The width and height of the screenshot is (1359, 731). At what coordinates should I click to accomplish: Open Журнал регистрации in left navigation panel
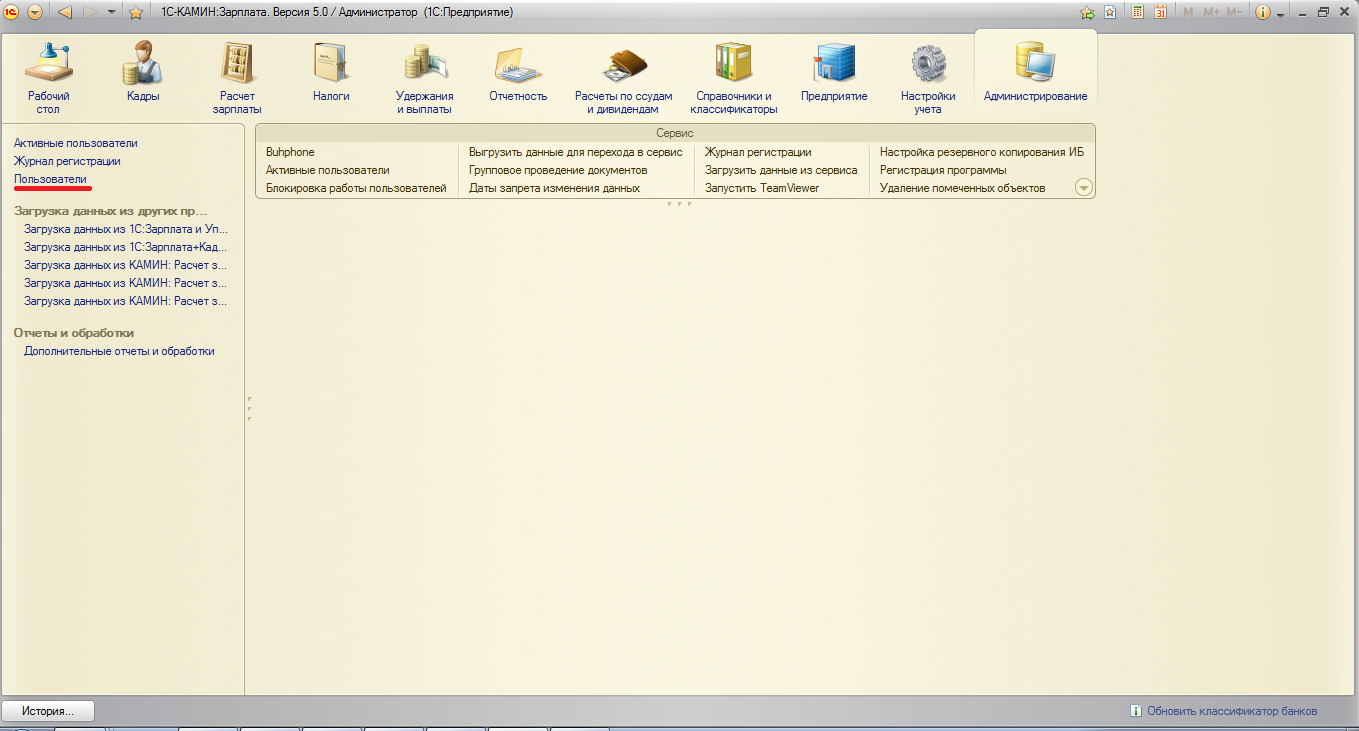click(x=67, y=161)
